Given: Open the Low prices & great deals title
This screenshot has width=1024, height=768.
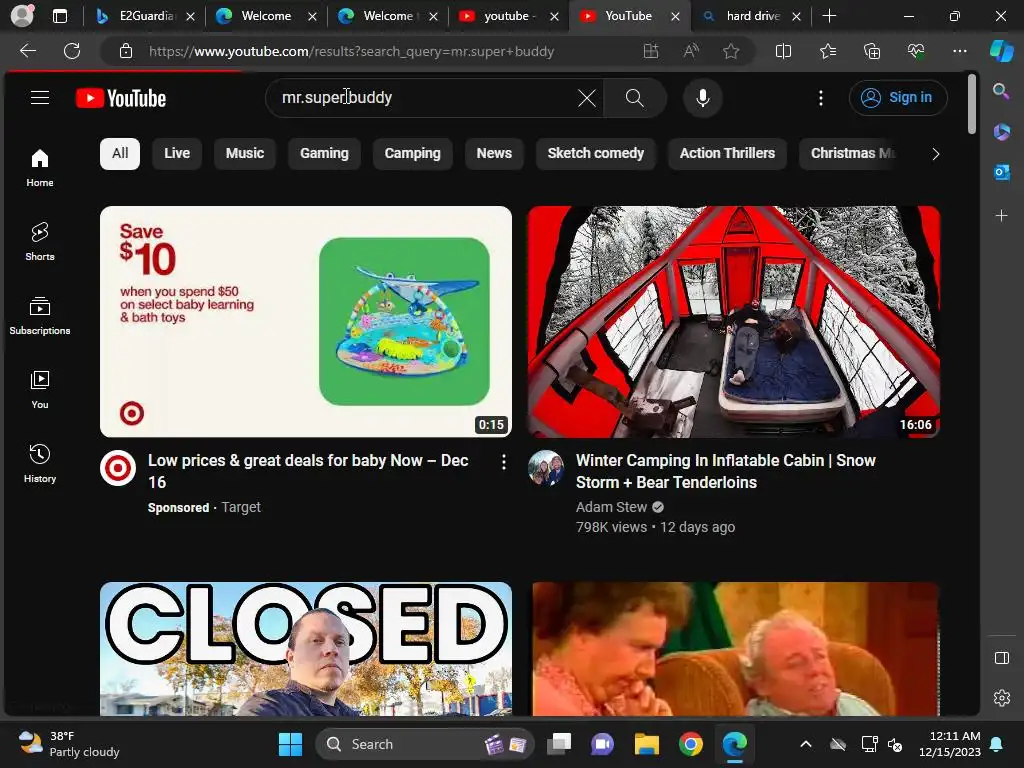Looking at the screenshot, I should [x=308, y=471].
